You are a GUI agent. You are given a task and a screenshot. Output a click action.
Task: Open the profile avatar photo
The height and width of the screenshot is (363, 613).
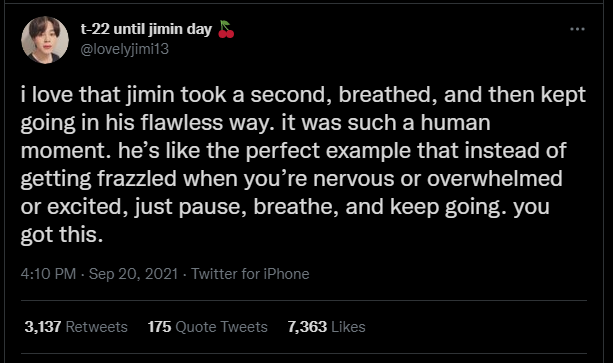(45, 39)
